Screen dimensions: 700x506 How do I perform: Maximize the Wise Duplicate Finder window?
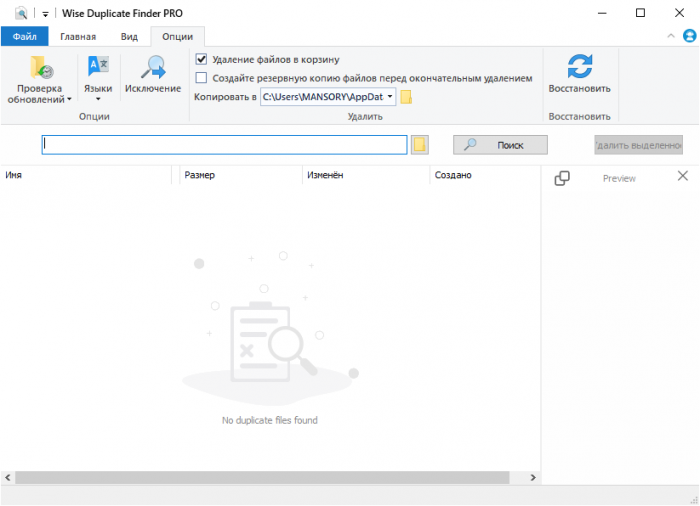pos(640,13)
